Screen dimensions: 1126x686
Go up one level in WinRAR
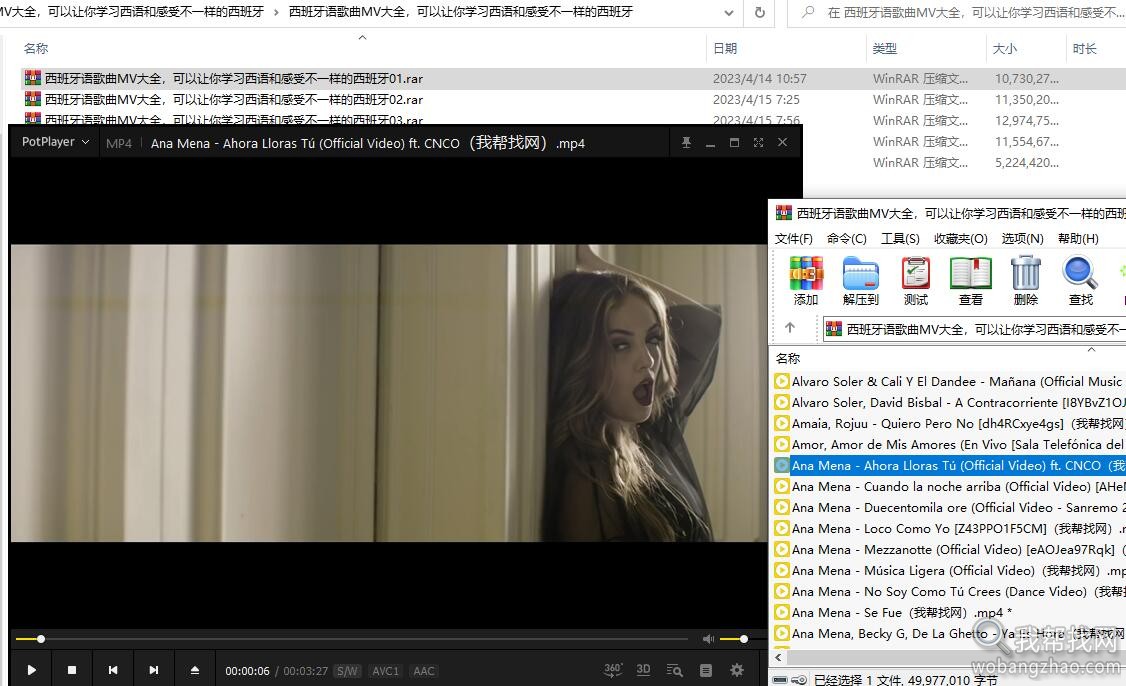pyautogui.click(x=790, y=328)
